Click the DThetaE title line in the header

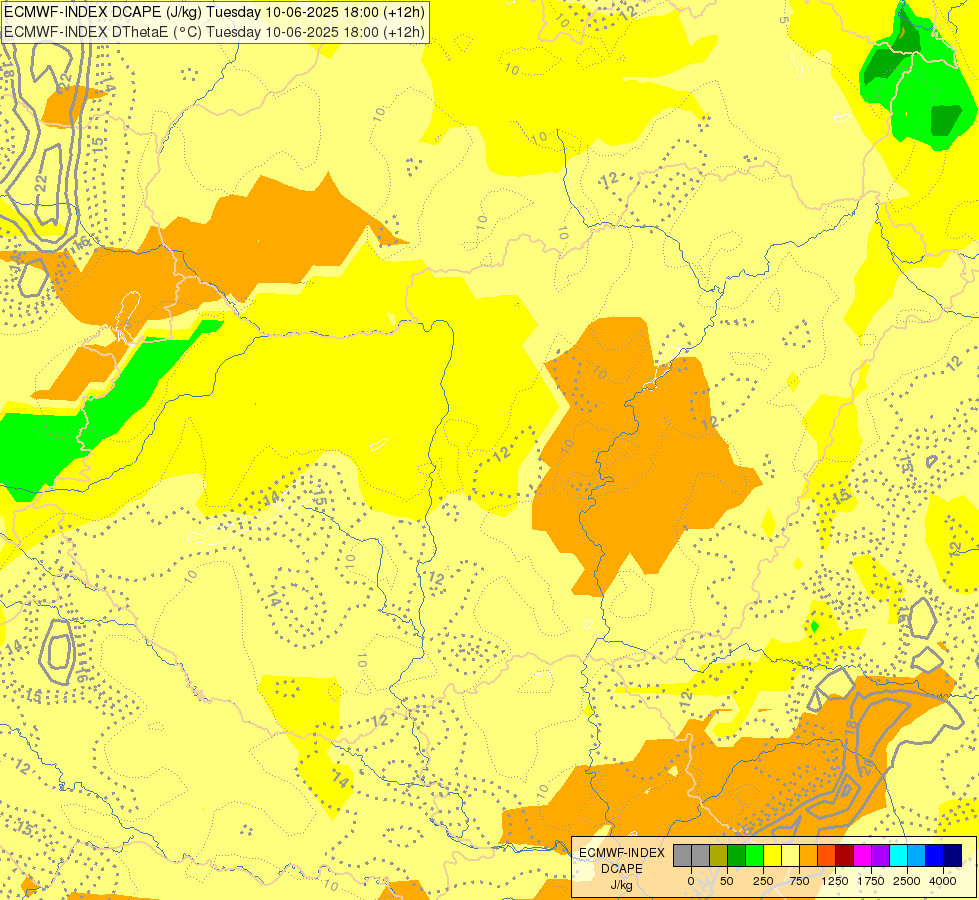214,32
